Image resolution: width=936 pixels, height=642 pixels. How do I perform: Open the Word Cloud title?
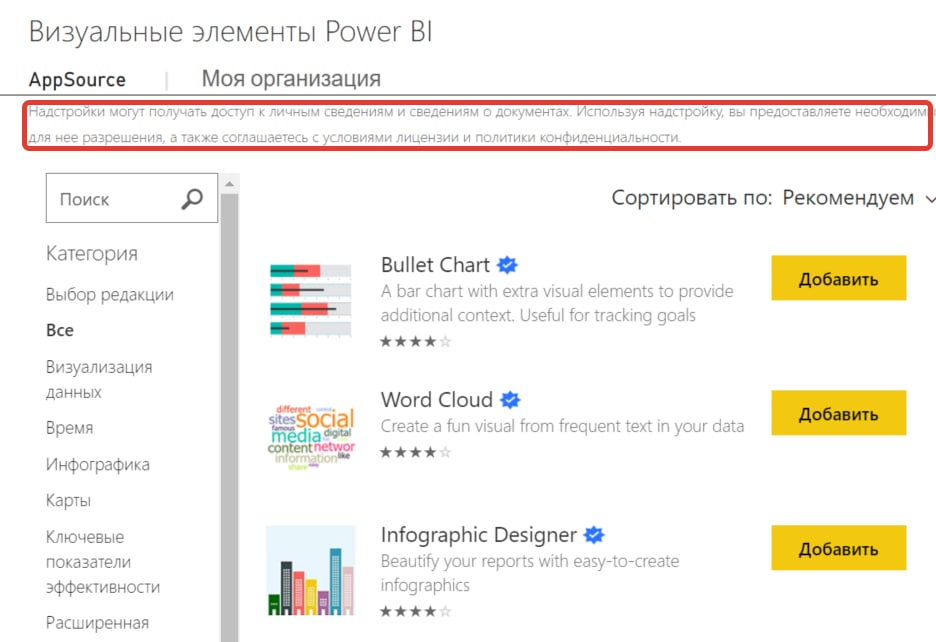click(x=437, y=400)
